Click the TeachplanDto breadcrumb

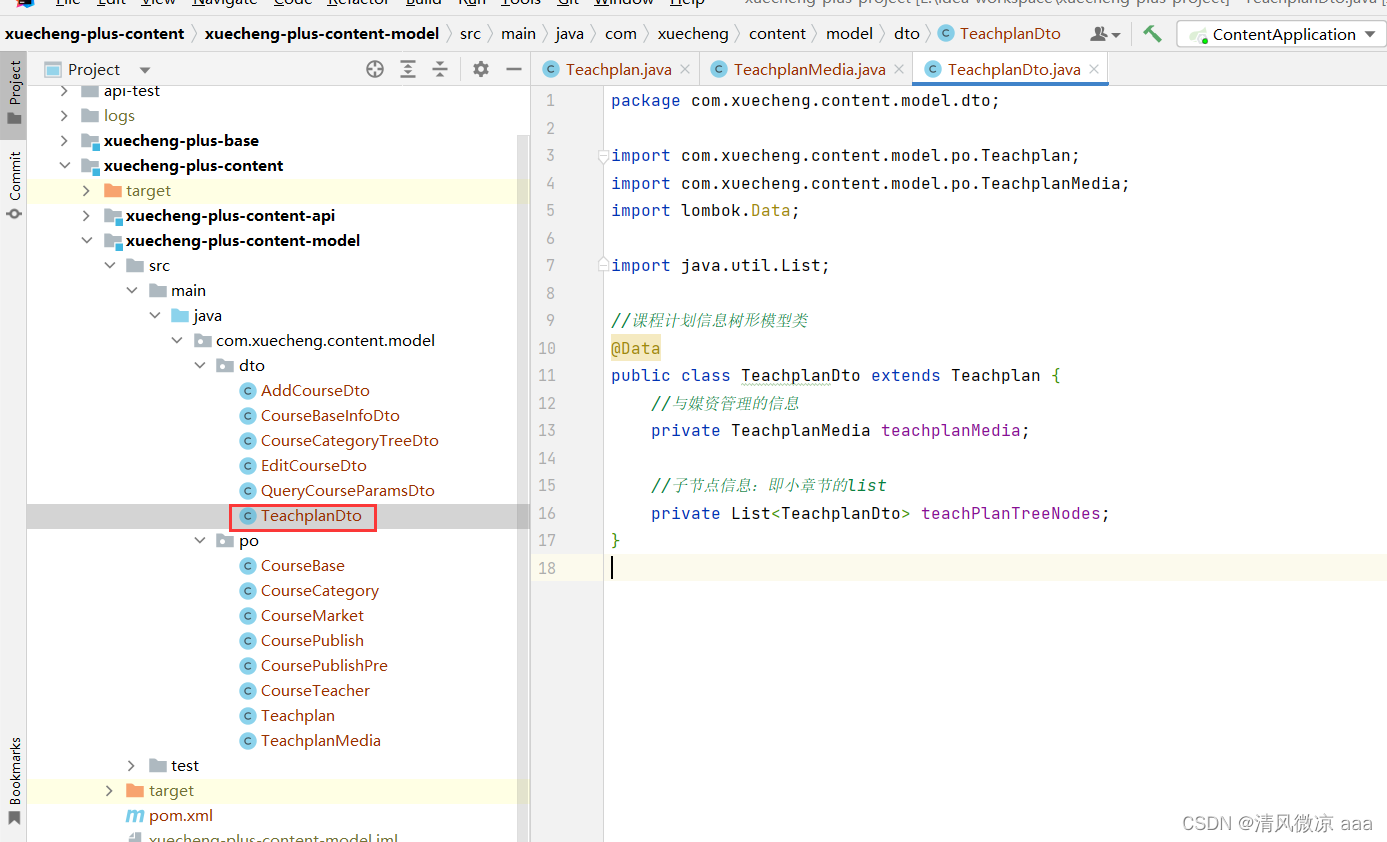(1010, 33)
